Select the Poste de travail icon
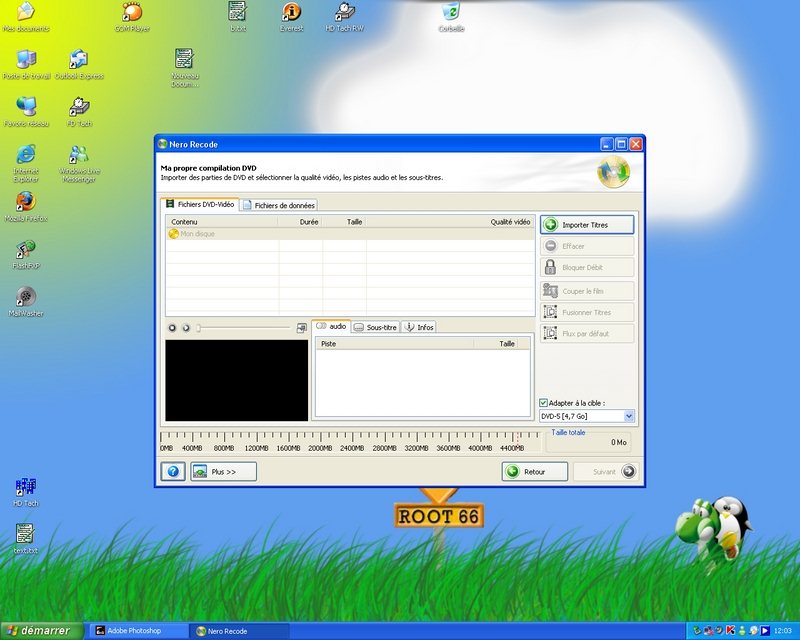Screen dimensions: 800x640 (x=27, y=65)
